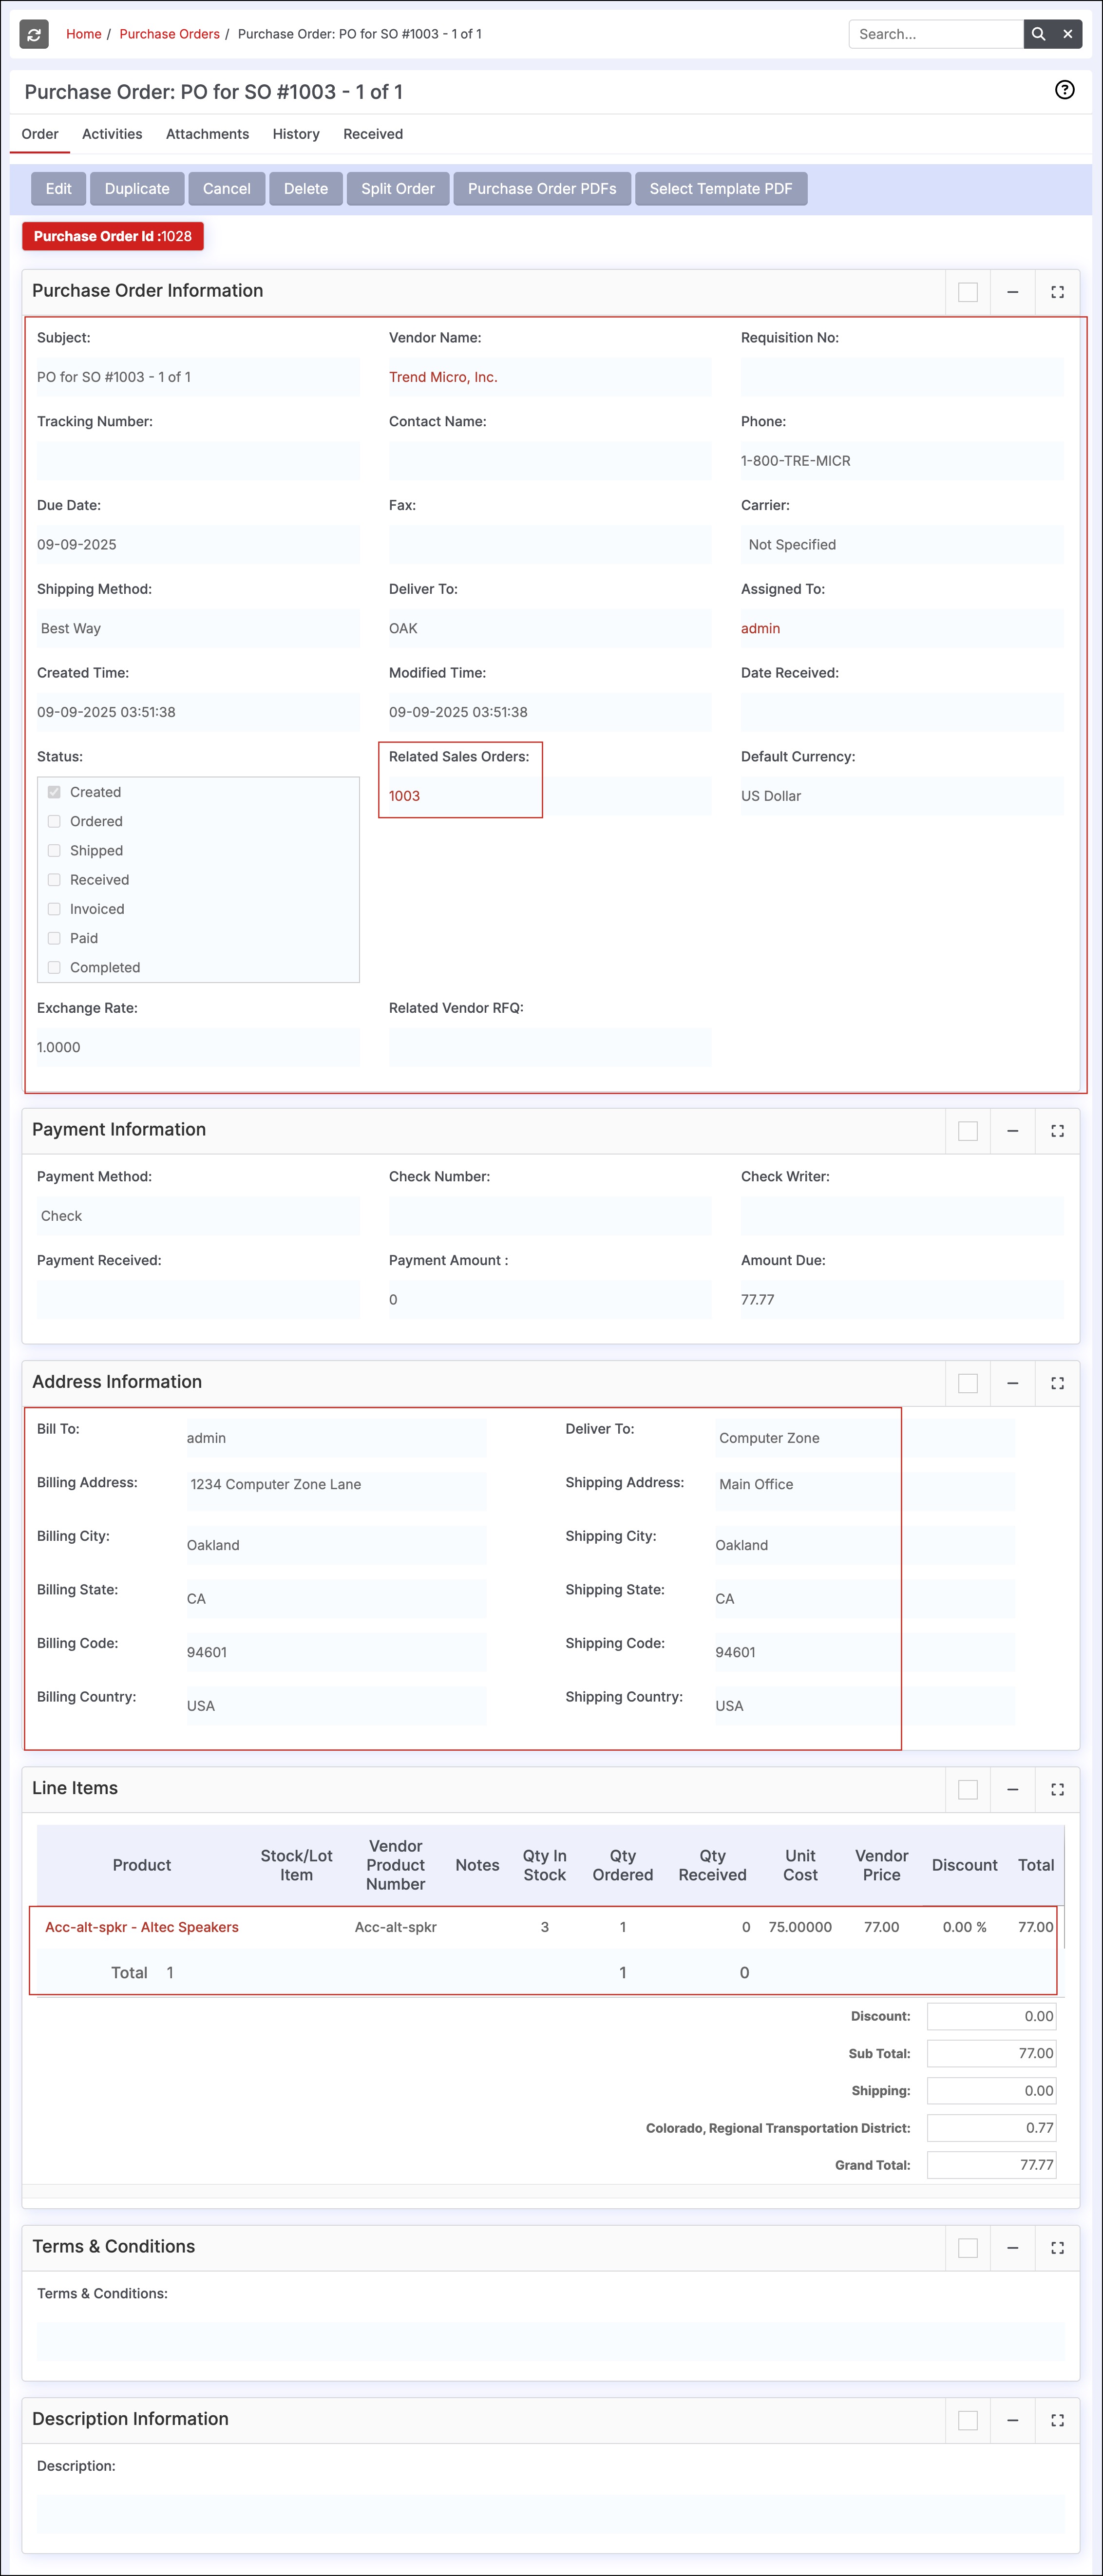Maximize the Description Information panel
1103x2576 pixels.
pyautogui.click(x=1057, y=2420)
